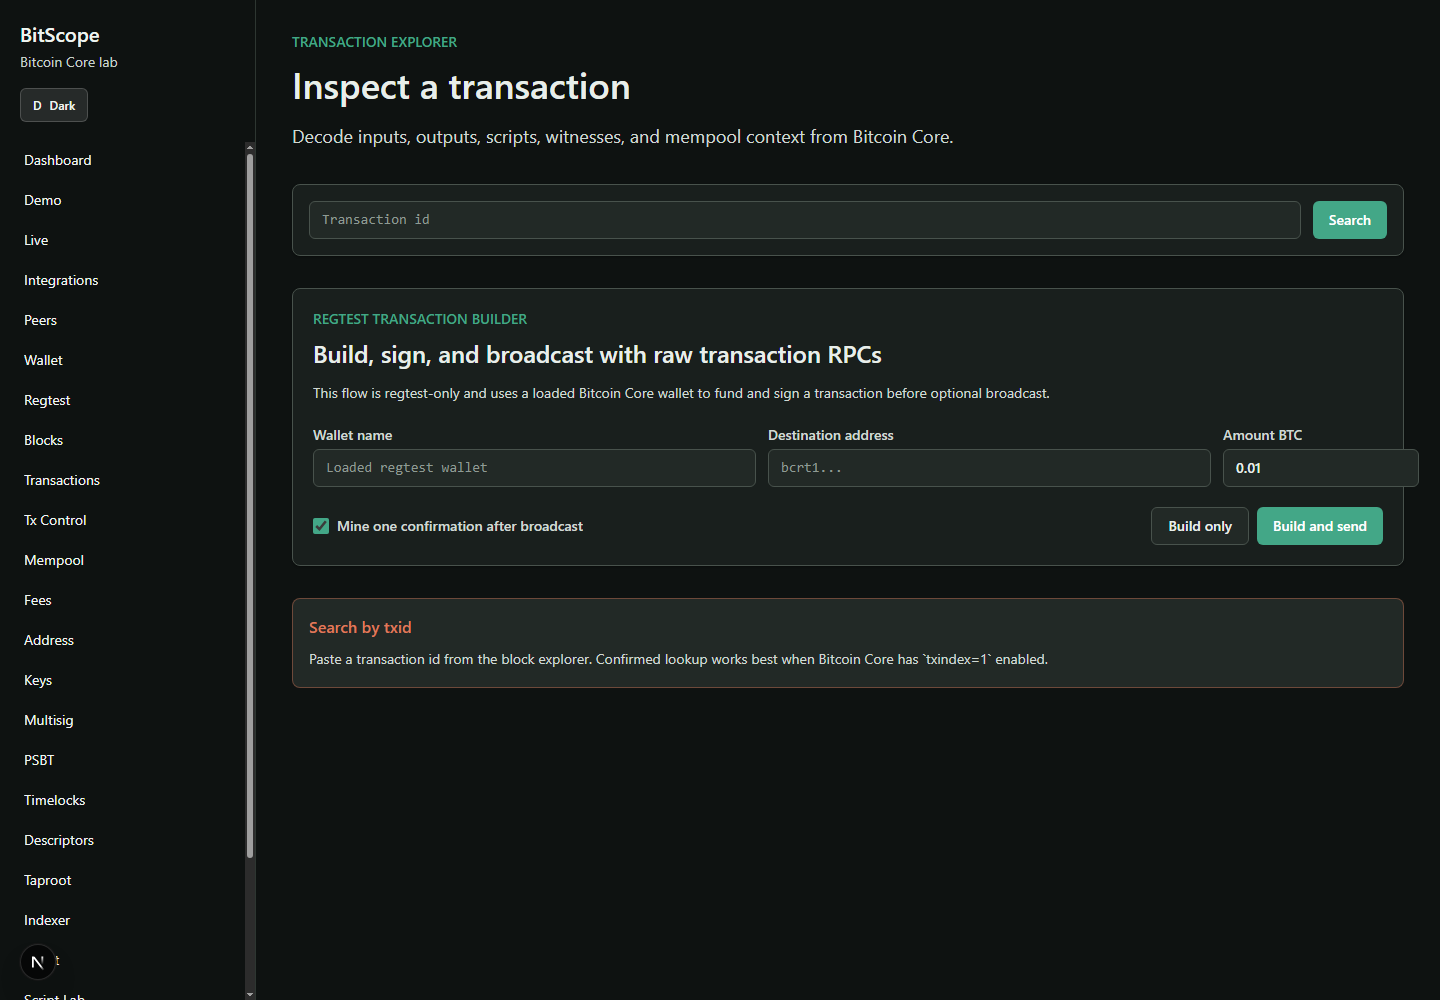Open the PSBT page

39,760
